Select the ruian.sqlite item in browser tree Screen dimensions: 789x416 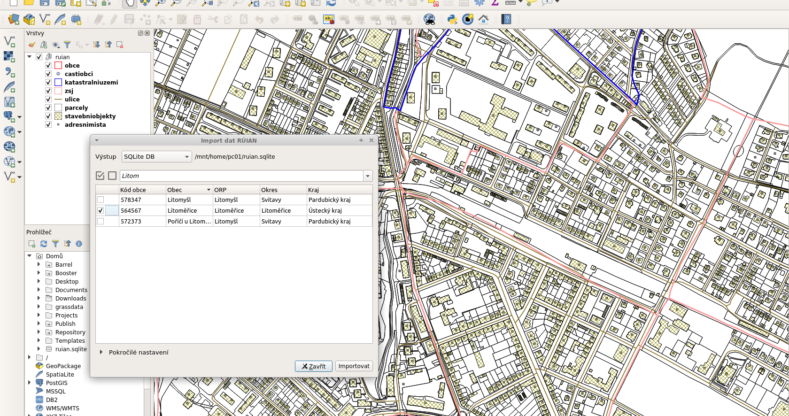tap(71, 349)
